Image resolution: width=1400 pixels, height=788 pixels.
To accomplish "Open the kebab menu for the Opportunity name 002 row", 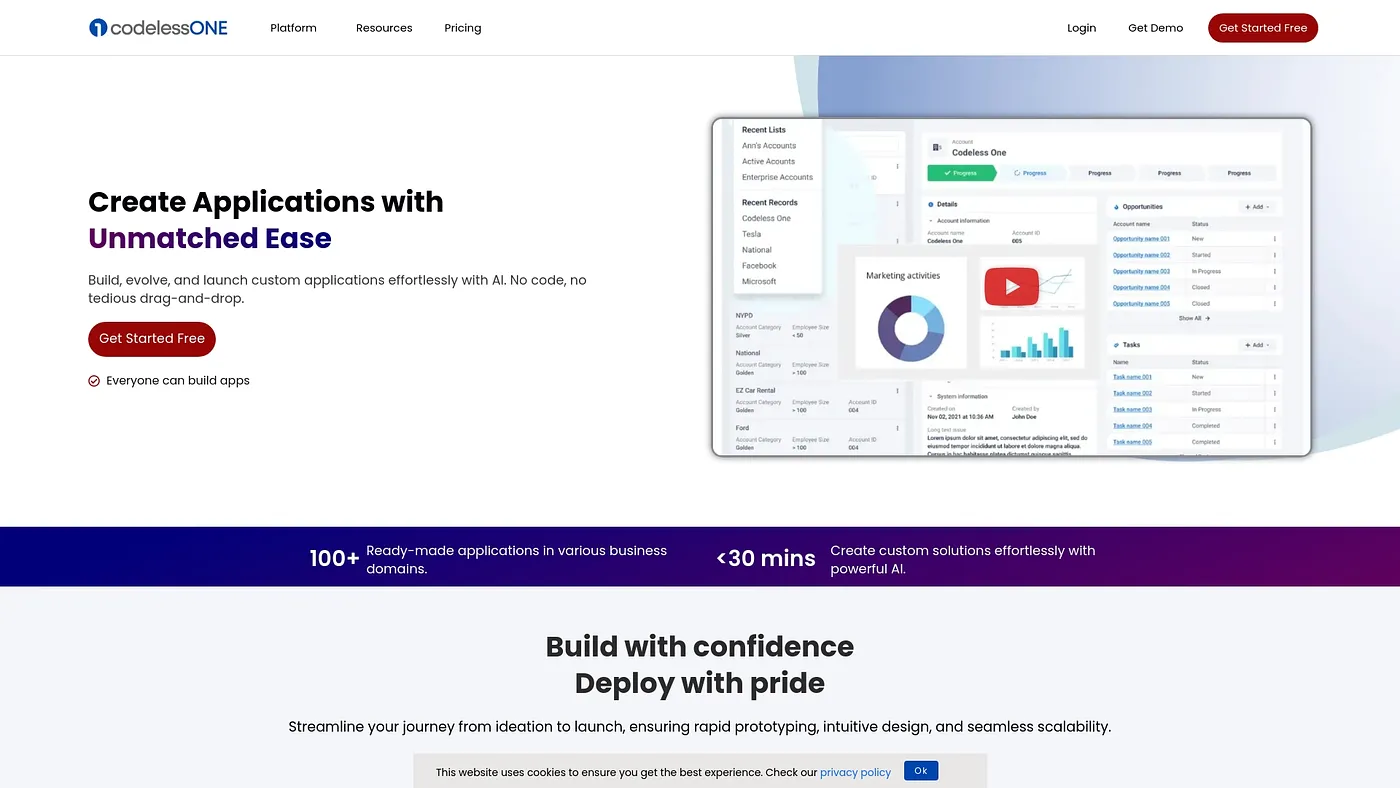I will pyautogui.click(x=1275, y=255).
